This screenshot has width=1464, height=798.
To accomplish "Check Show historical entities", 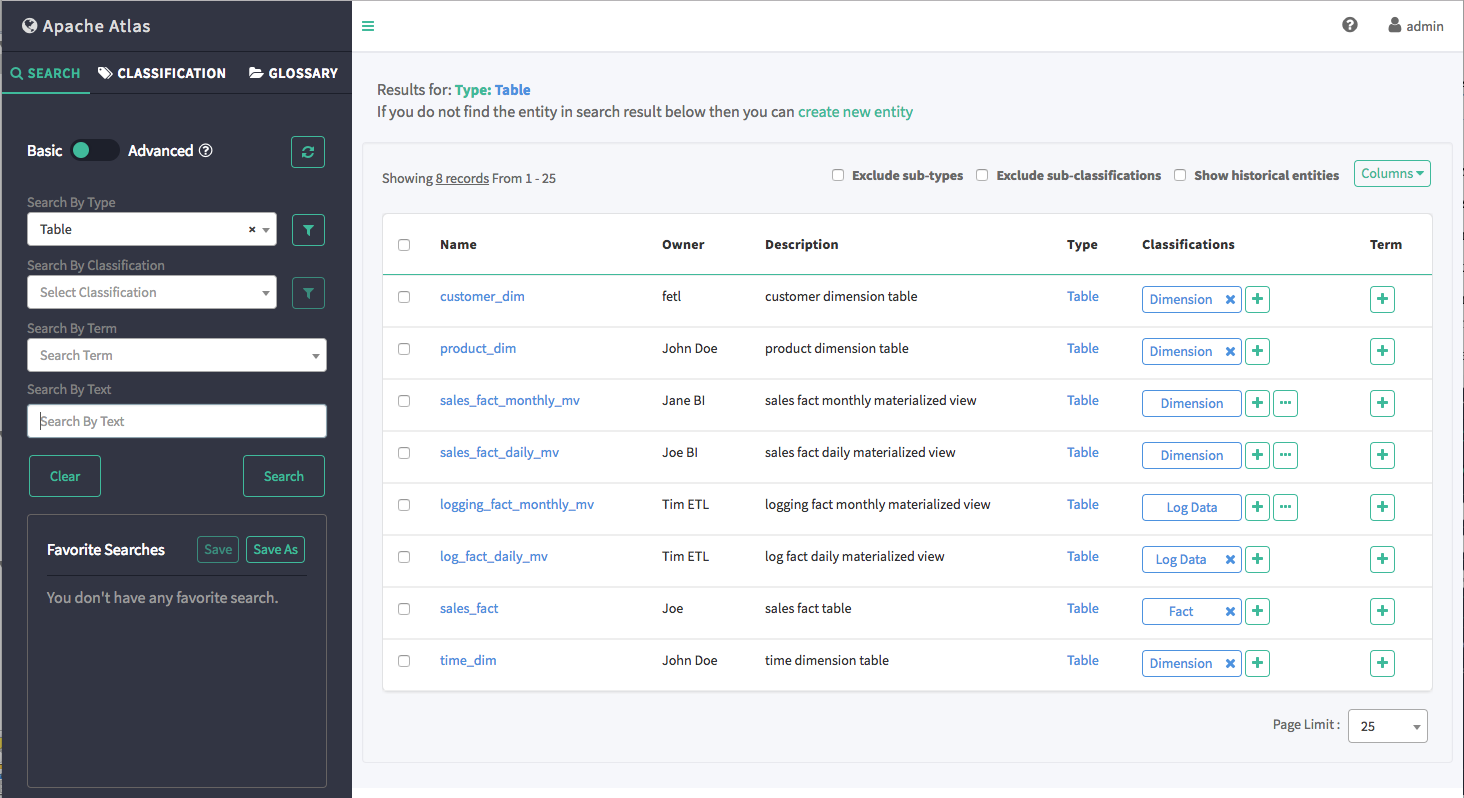I will click(1180, 175).
